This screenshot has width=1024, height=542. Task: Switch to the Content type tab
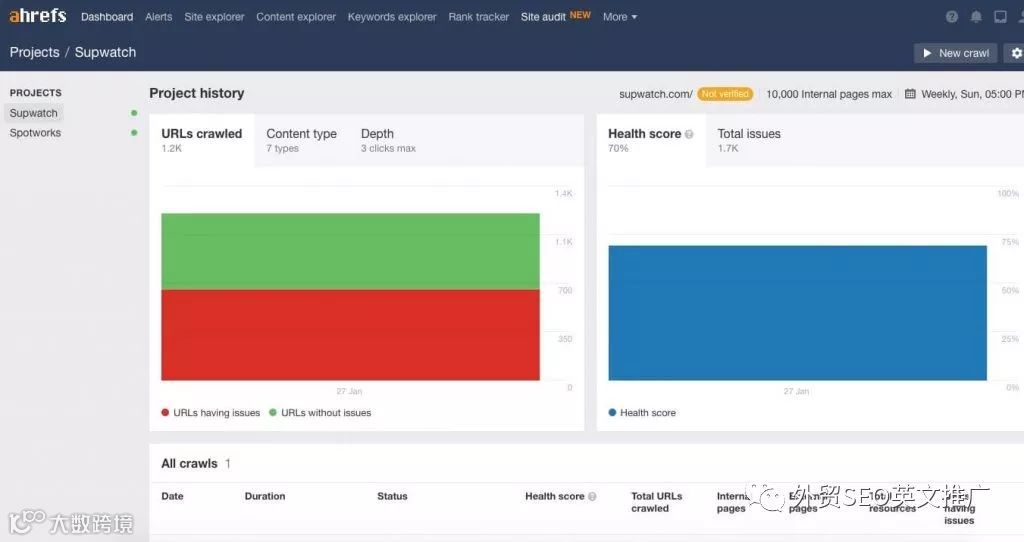(x=301, y=140)
